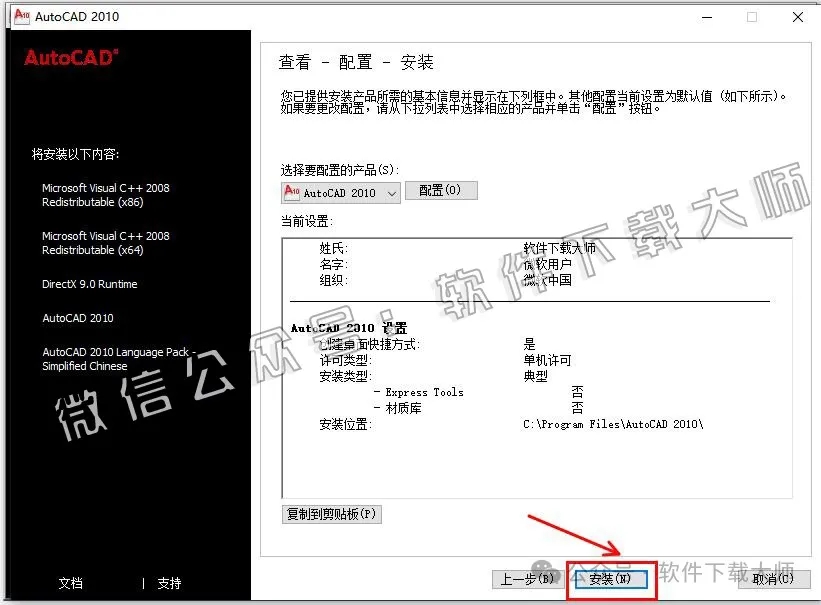Click the 配置(O) configure button

pyautogui.click(x=441, y=190)
